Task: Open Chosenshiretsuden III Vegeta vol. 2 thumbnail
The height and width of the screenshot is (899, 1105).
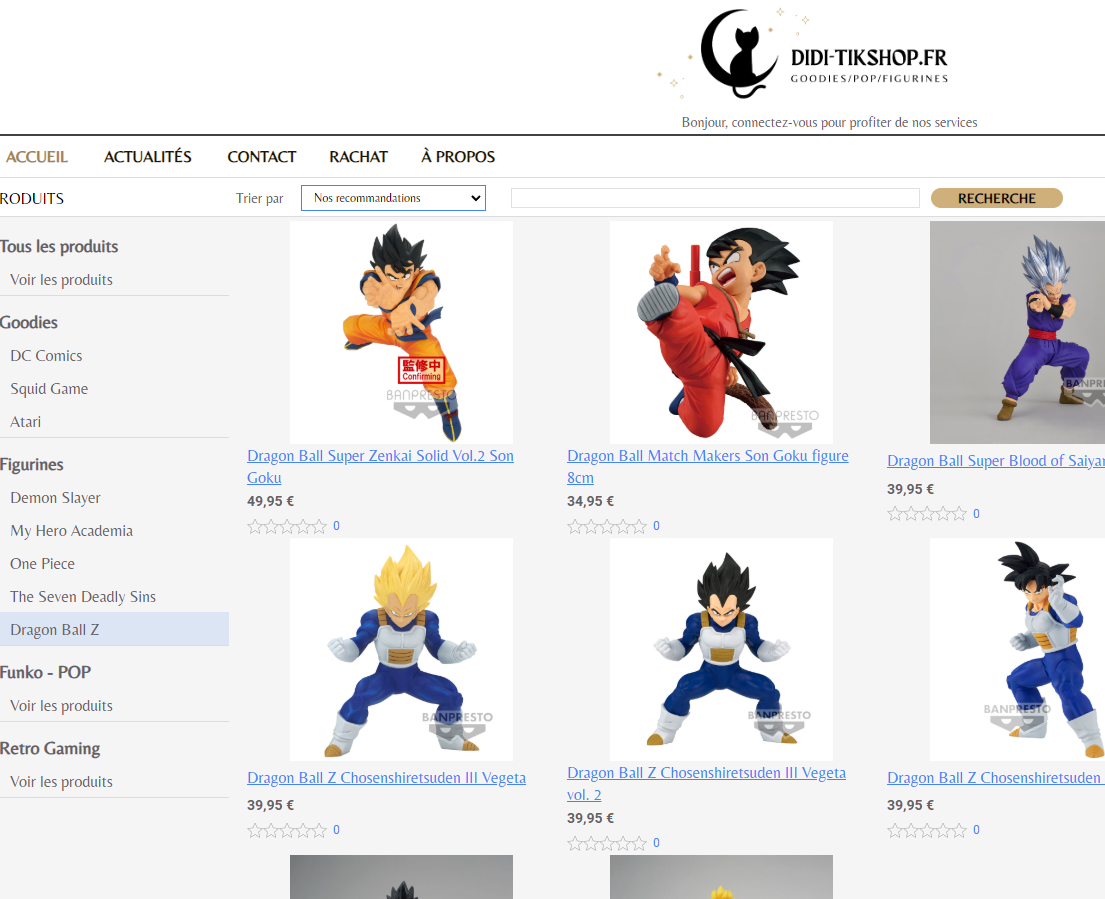Action: [x=721, y=650]
